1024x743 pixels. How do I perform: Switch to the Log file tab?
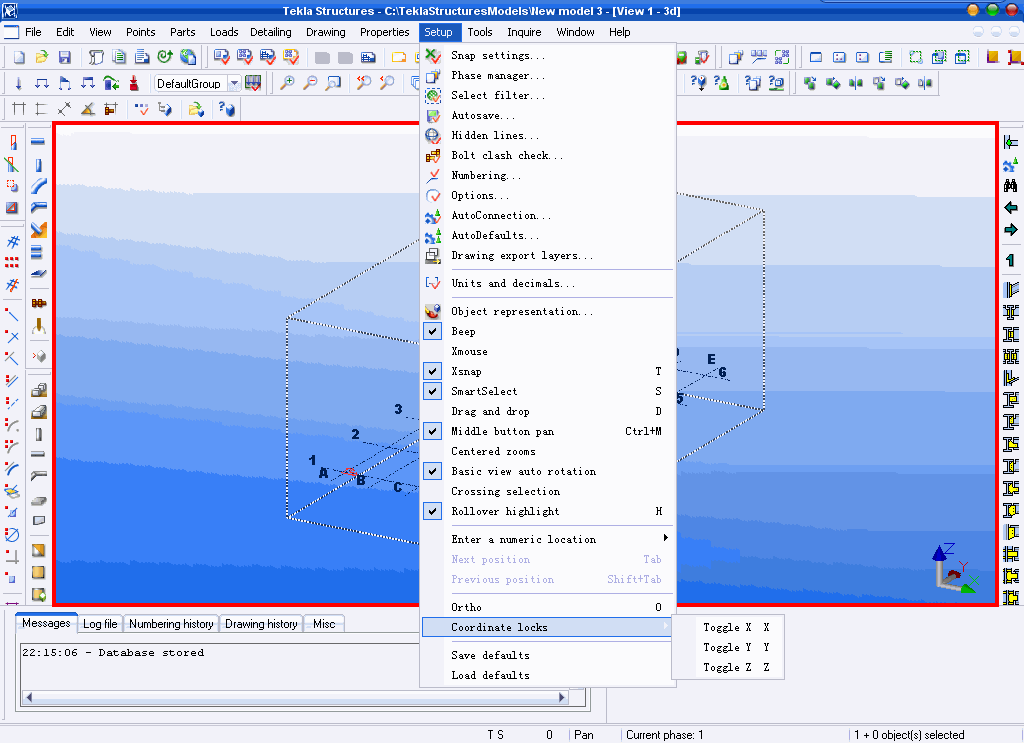pyautogui.click(x=100, y=624)
